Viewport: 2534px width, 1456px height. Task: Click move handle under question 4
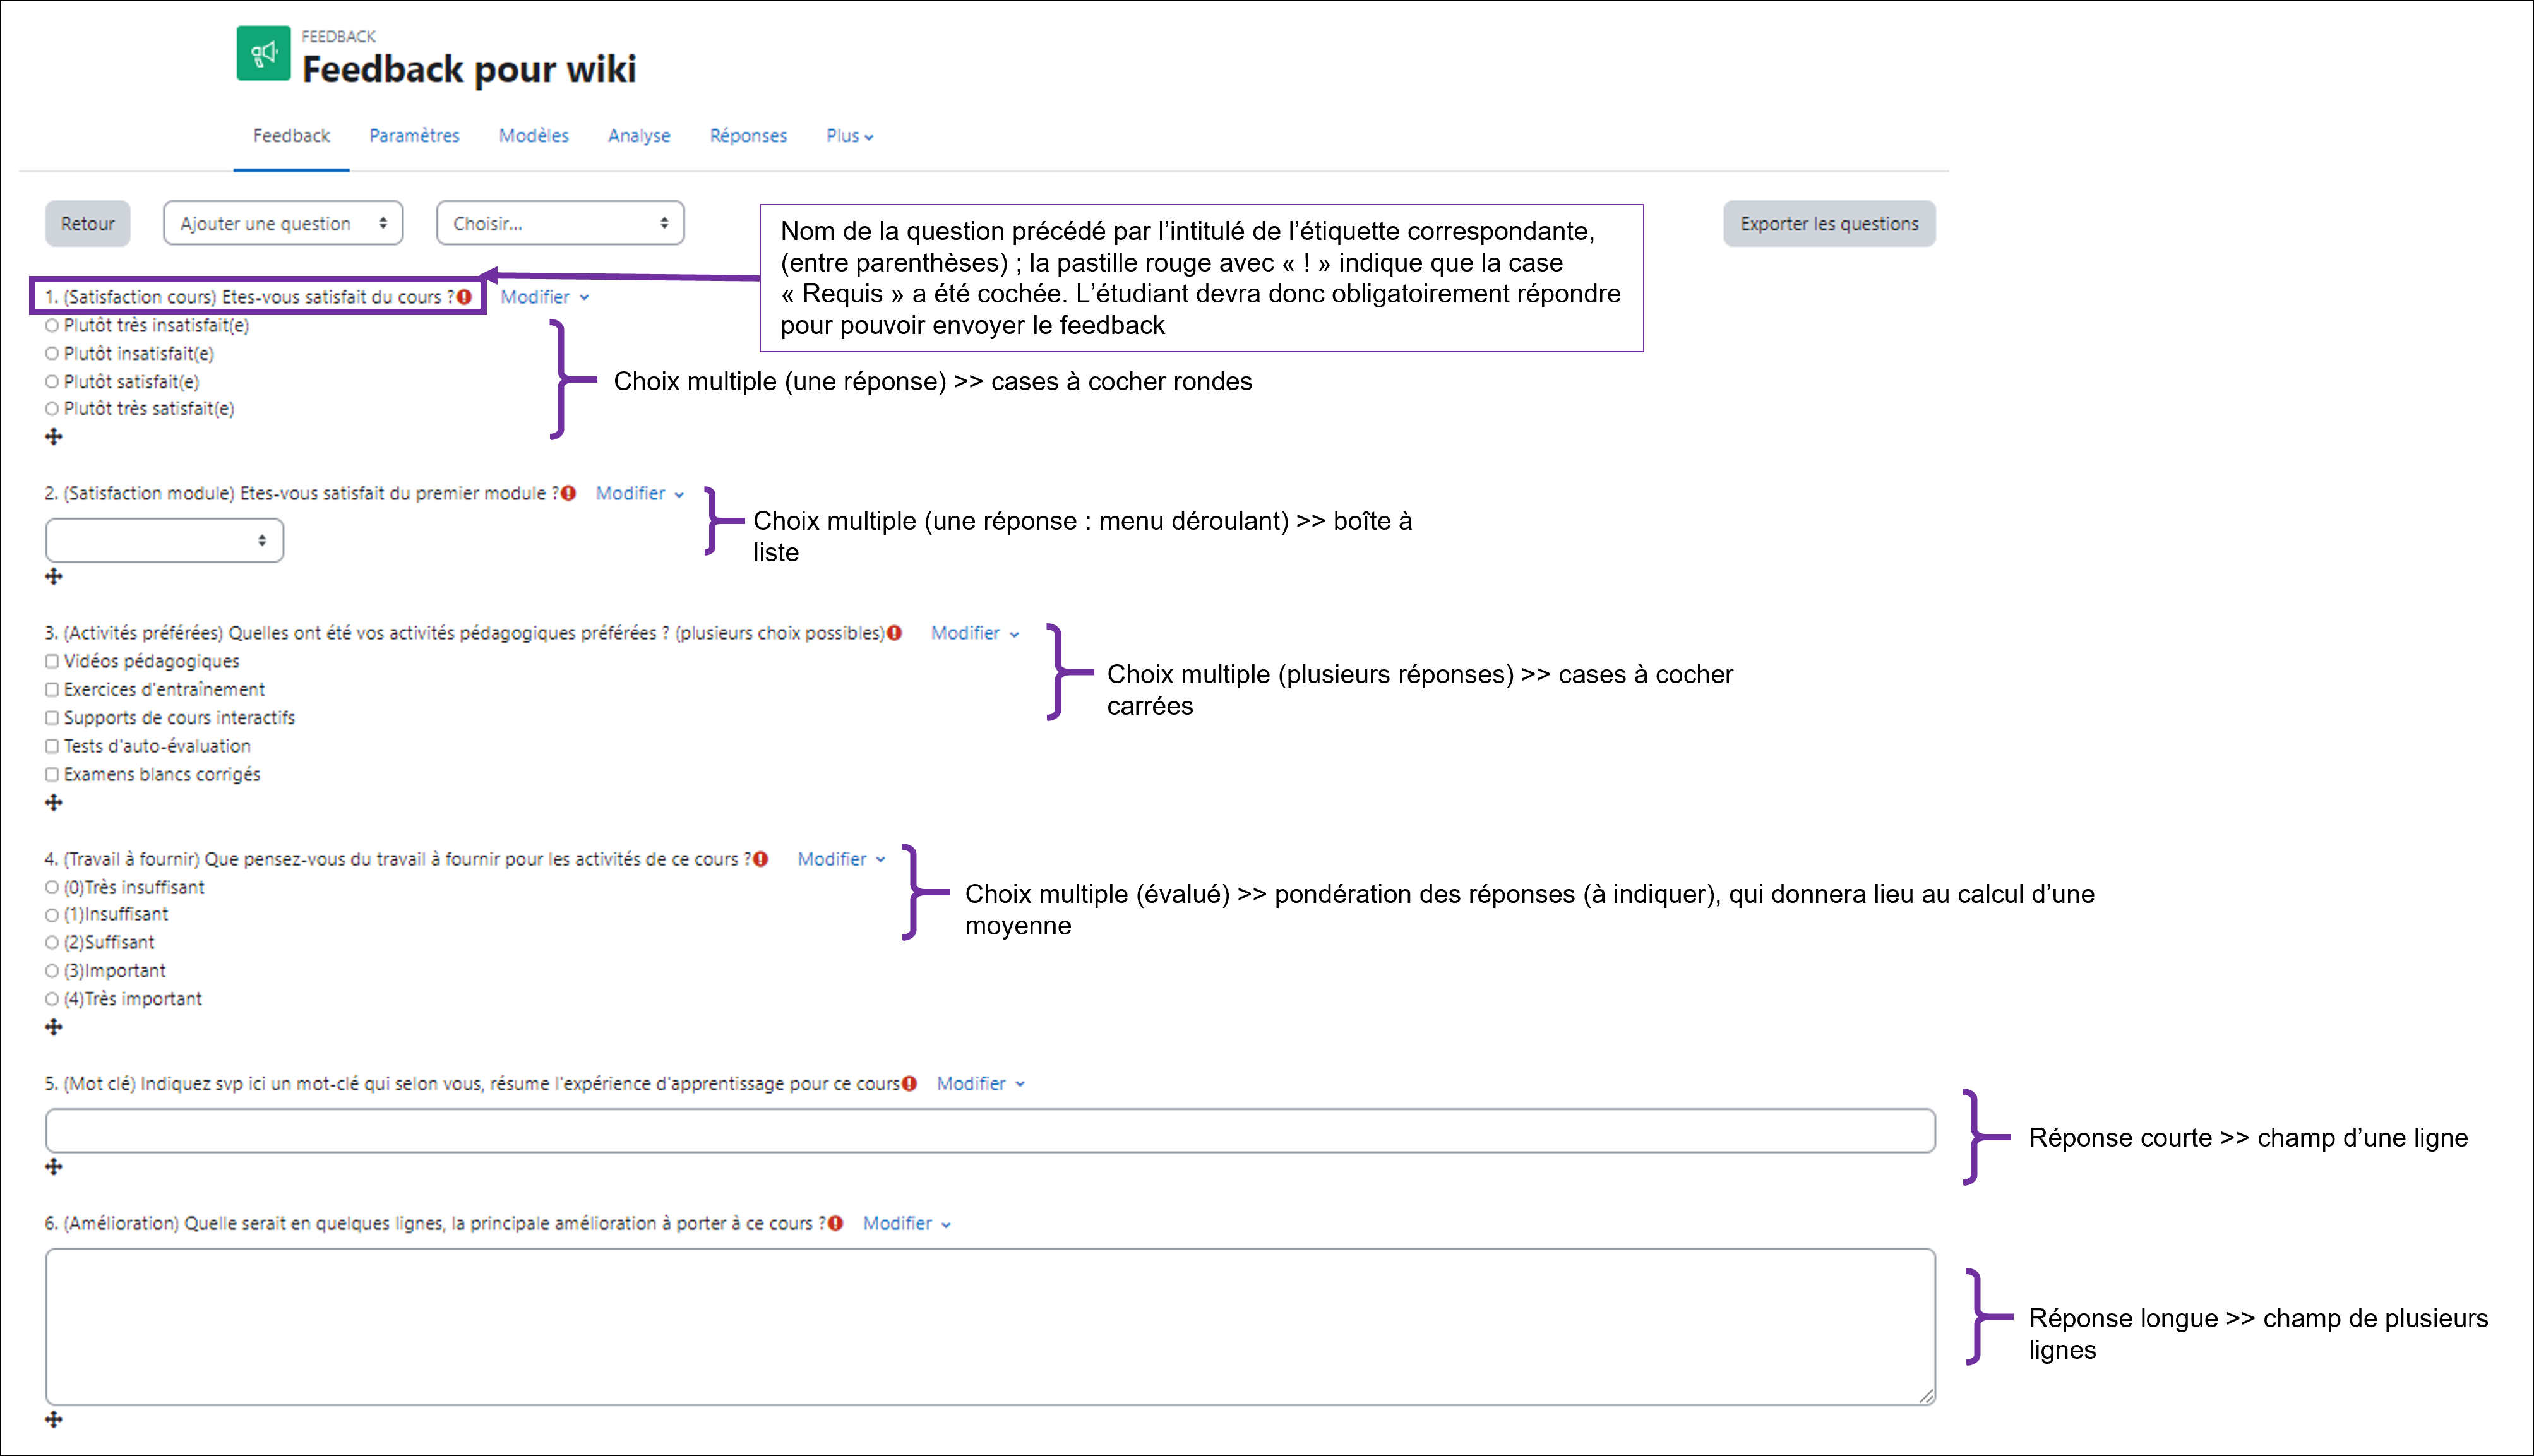coord(54,1027)
